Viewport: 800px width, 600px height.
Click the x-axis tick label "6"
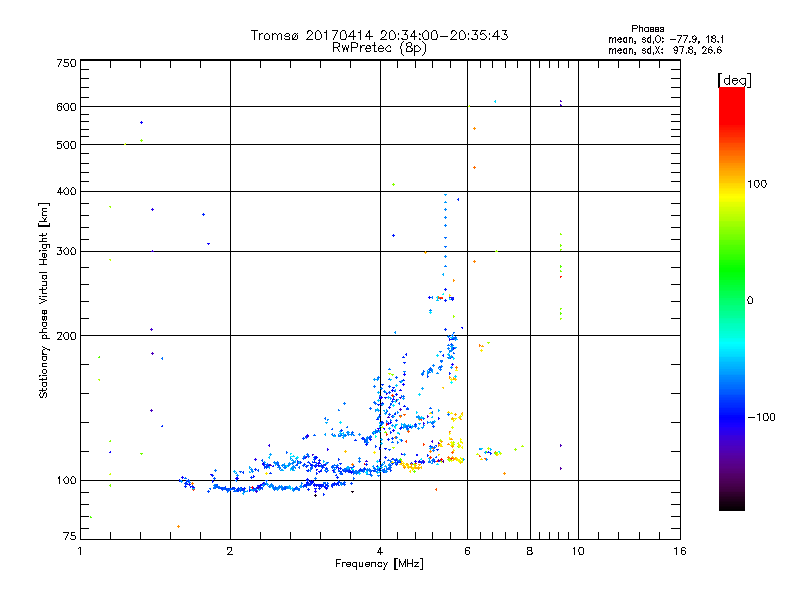(x=467, y=551)
